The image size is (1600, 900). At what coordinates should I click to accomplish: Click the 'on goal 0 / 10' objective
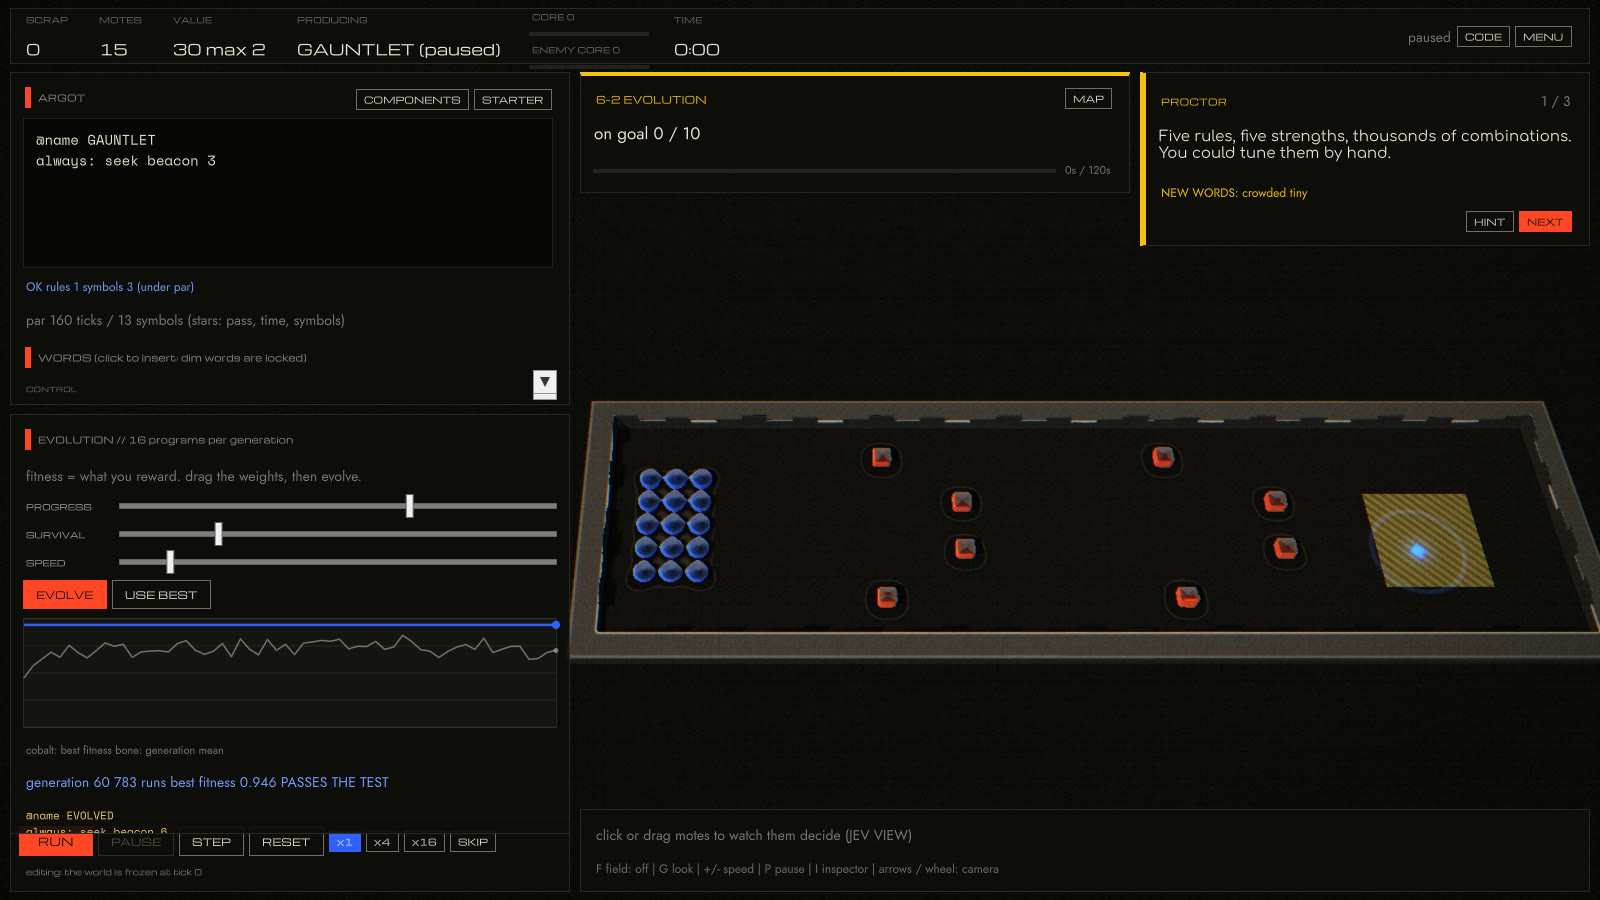click(647, 134)
